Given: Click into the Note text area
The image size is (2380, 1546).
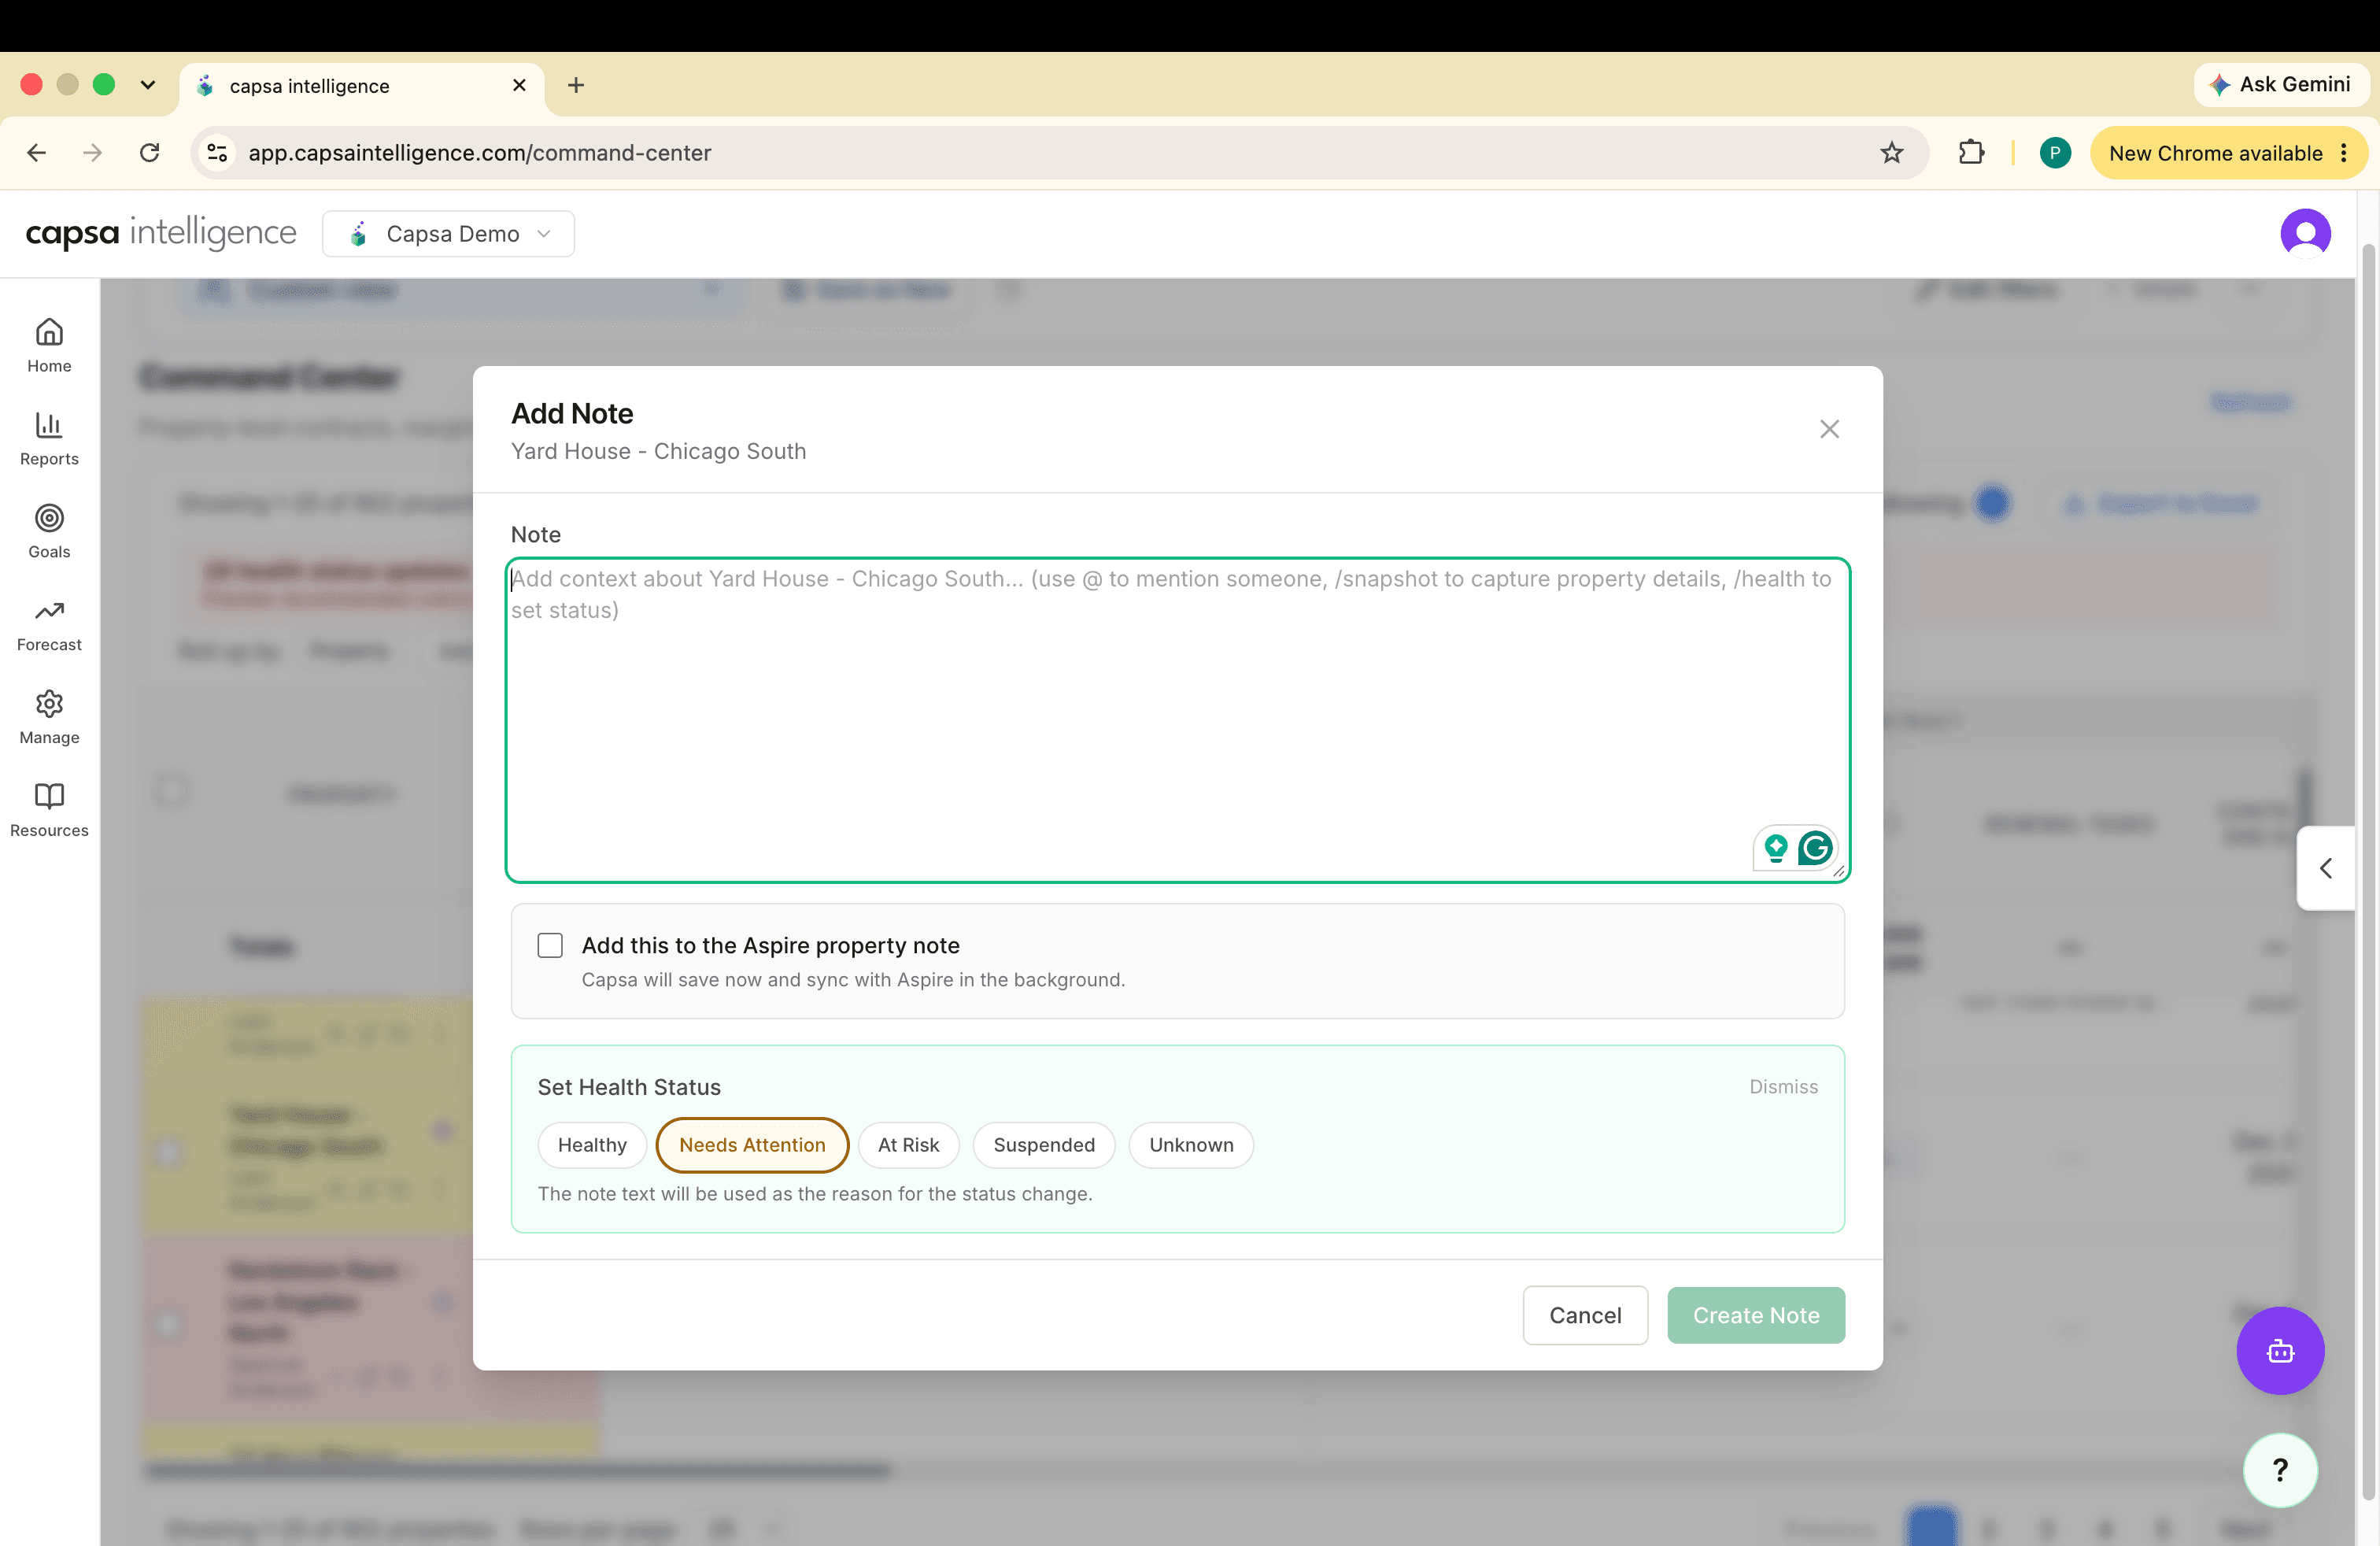Looking at the screenshot, I should pos(1177,720).
